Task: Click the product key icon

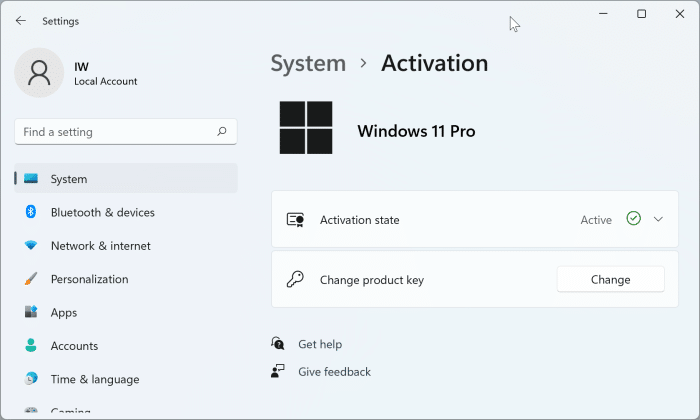Action: [x=295, y=279]
